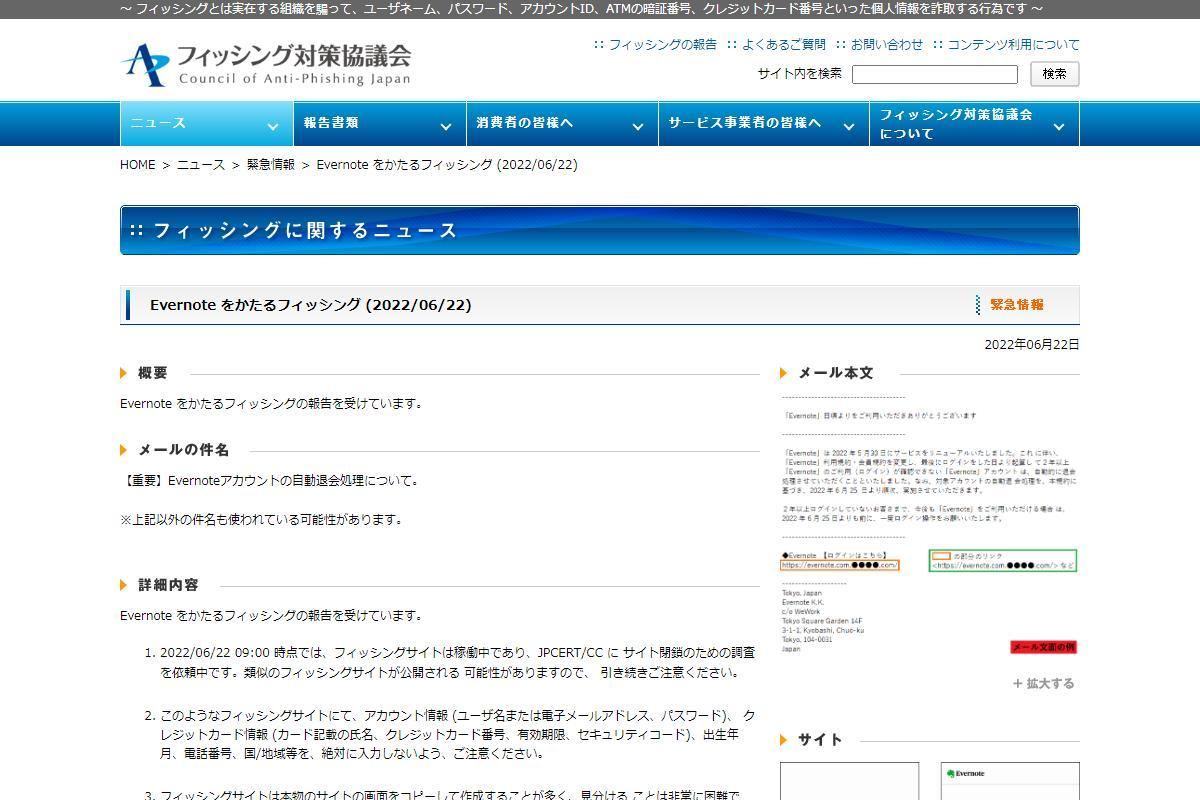Click the subject line 【重要】Evernoteアカウントの自動退会処理について。

[270, 481]
